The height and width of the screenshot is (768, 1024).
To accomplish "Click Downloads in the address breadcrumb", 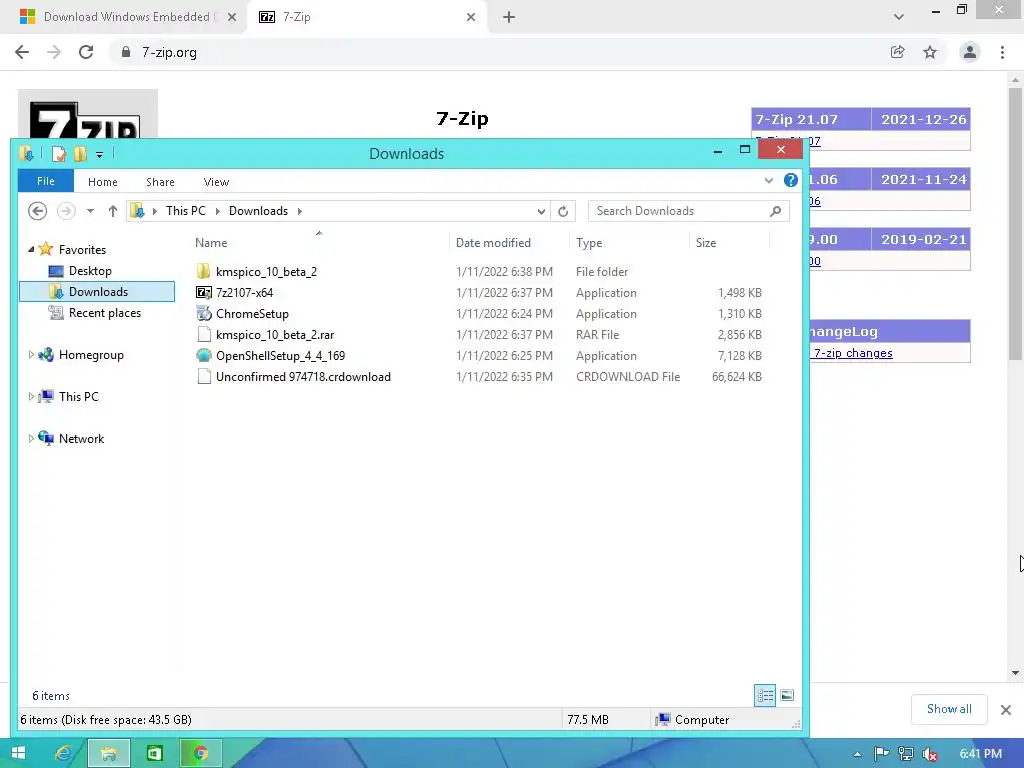I will click(x=258, y=211).
